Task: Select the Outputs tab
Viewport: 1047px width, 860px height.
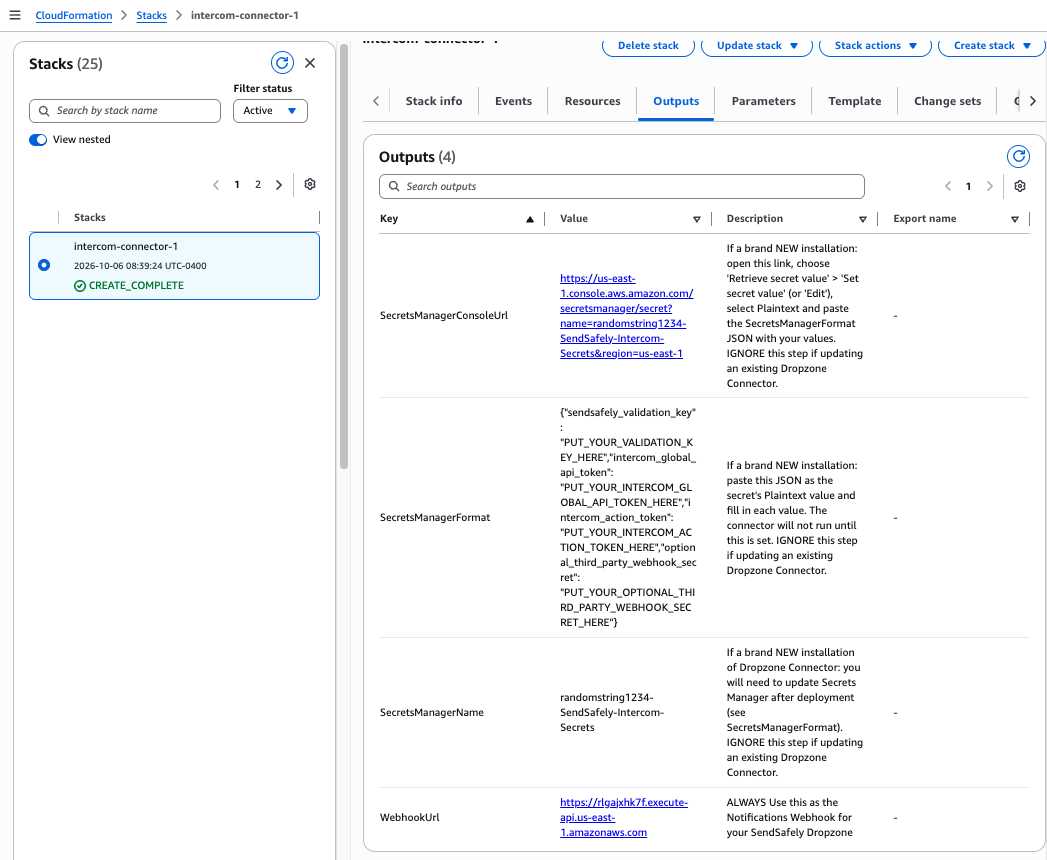Action: [x=676, y=101]
